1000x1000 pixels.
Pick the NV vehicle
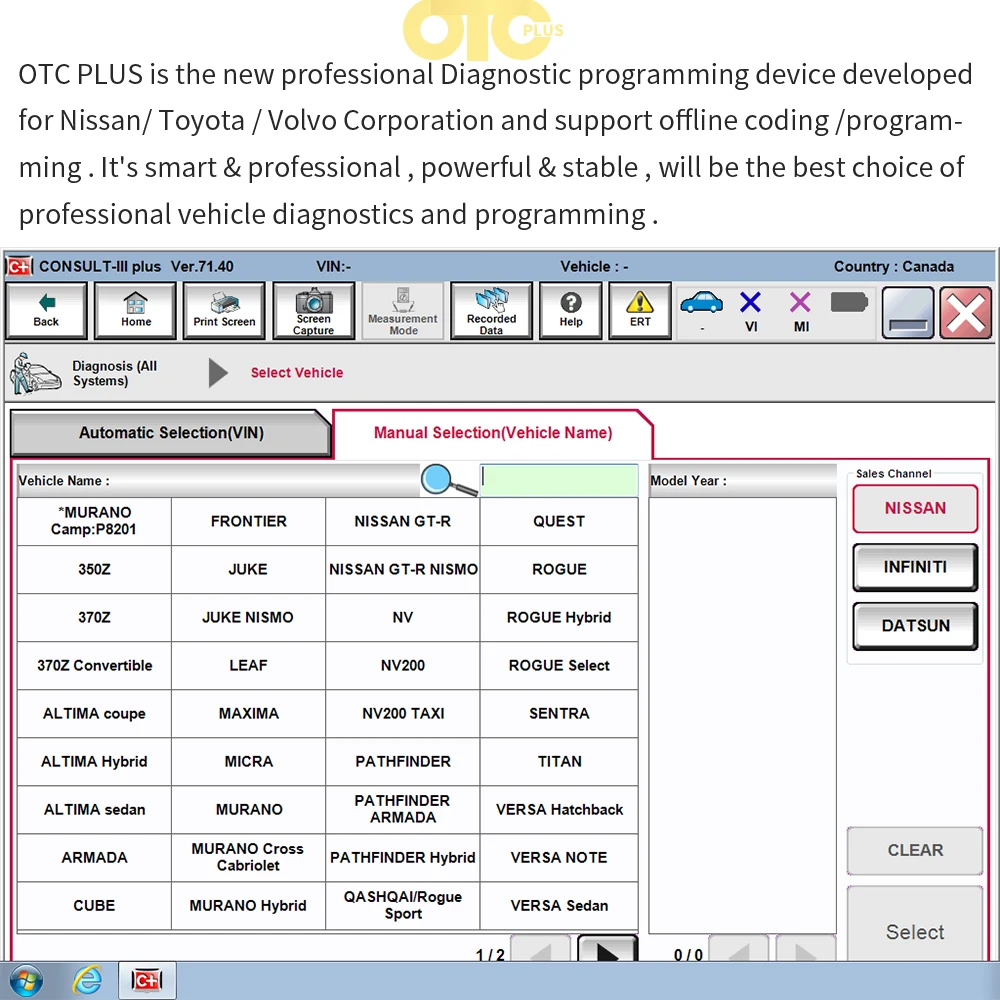click(x=402, y=617)
